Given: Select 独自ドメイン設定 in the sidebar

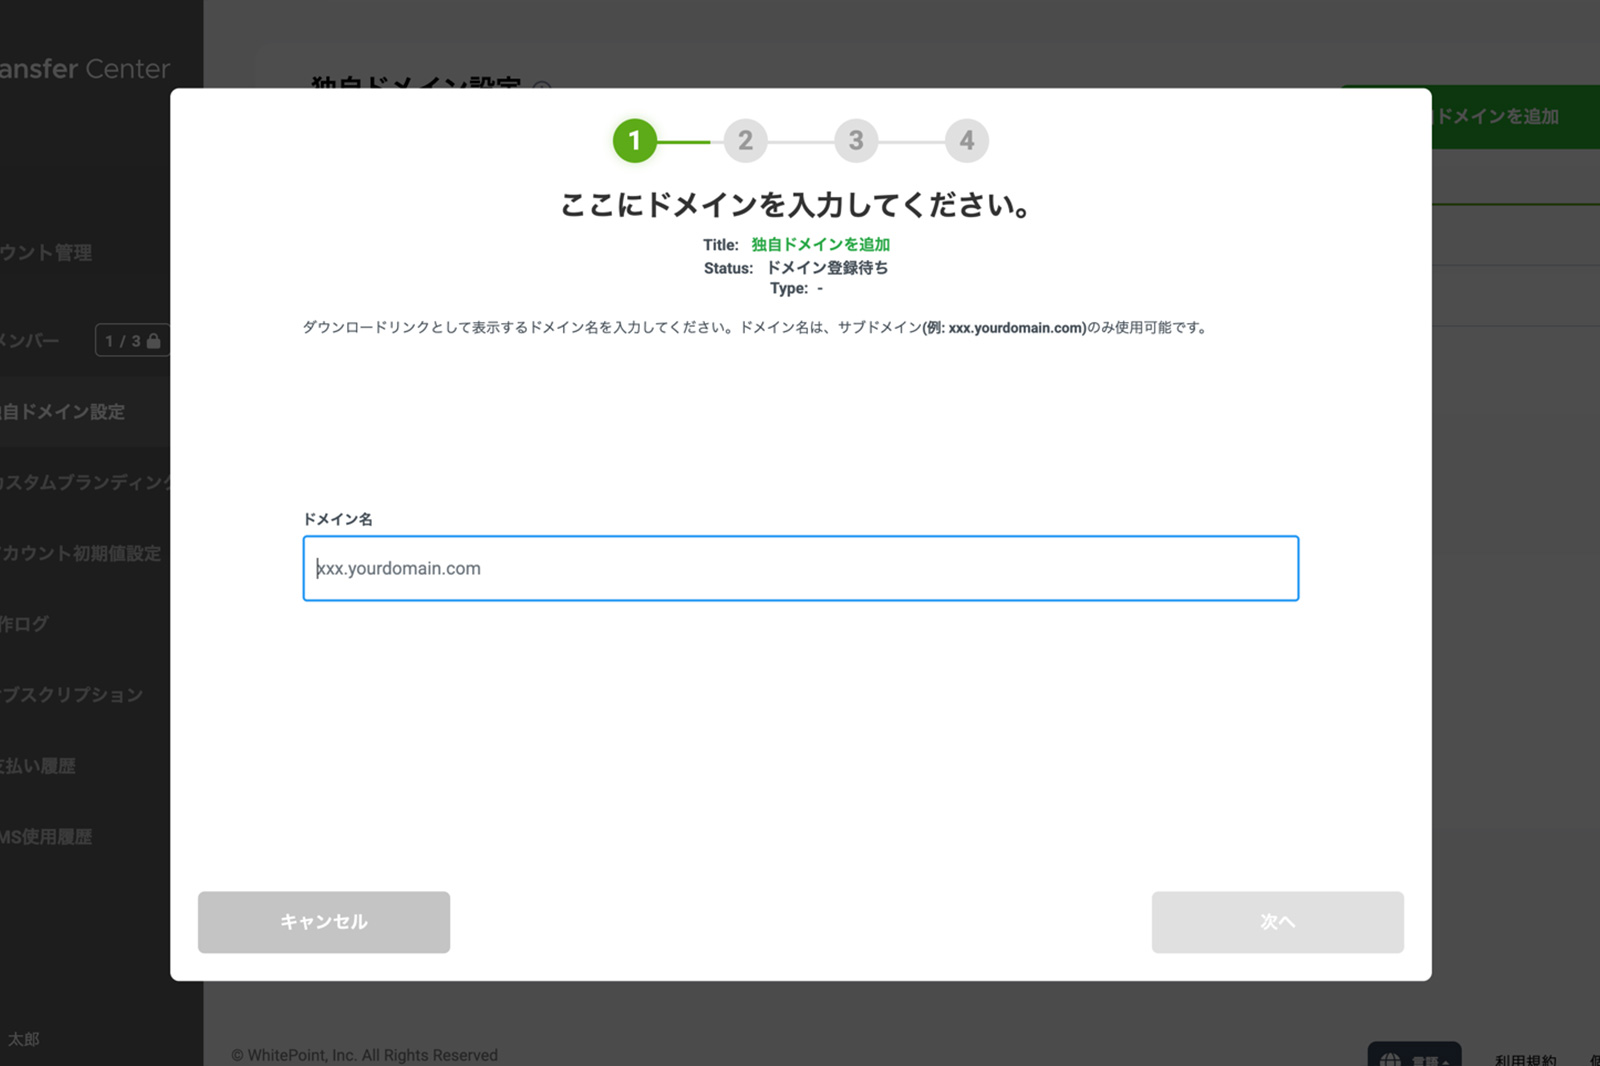Looking at the screenshot, I should [62, 412].
